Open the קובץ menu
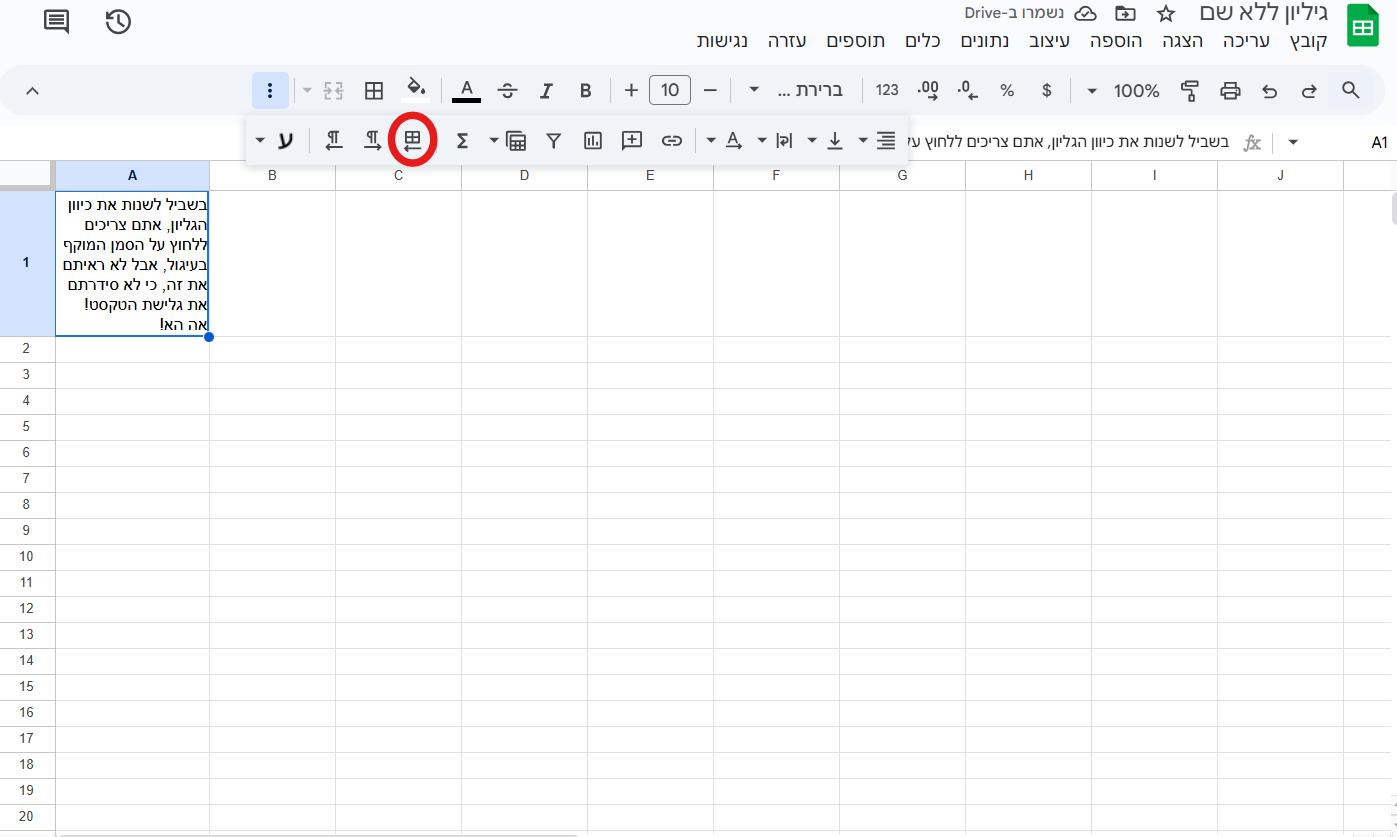 pyautogui.click(x=1308, y=41)
